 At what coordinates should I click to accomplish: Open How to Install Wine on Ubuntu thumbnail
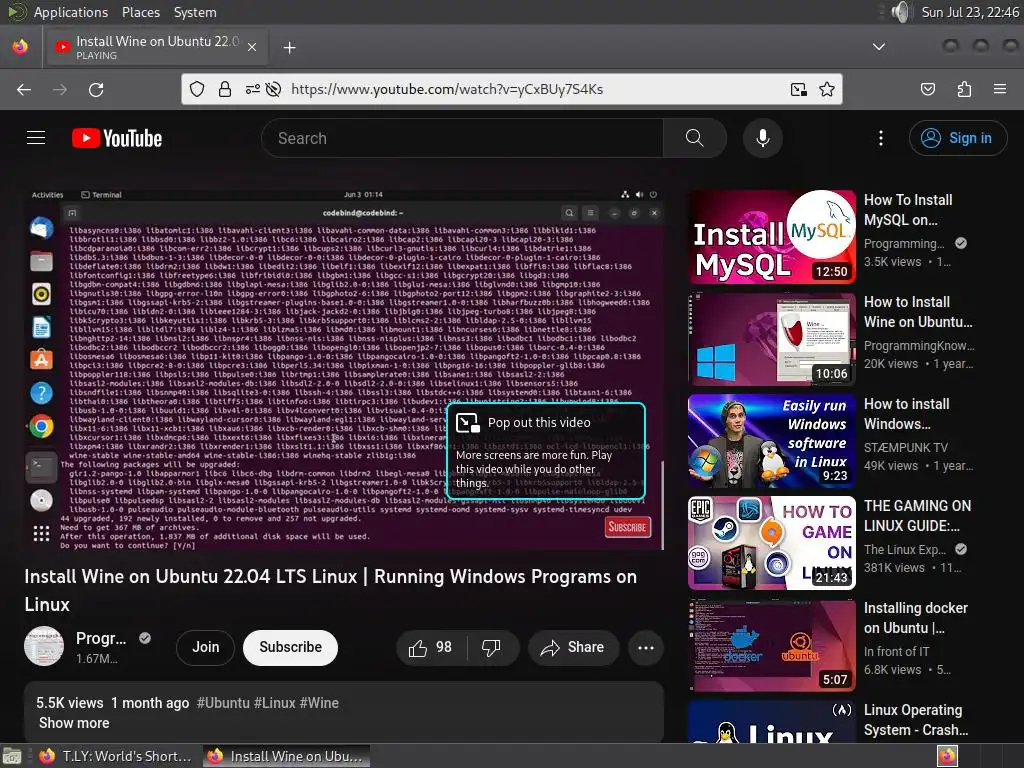(772, 339)
